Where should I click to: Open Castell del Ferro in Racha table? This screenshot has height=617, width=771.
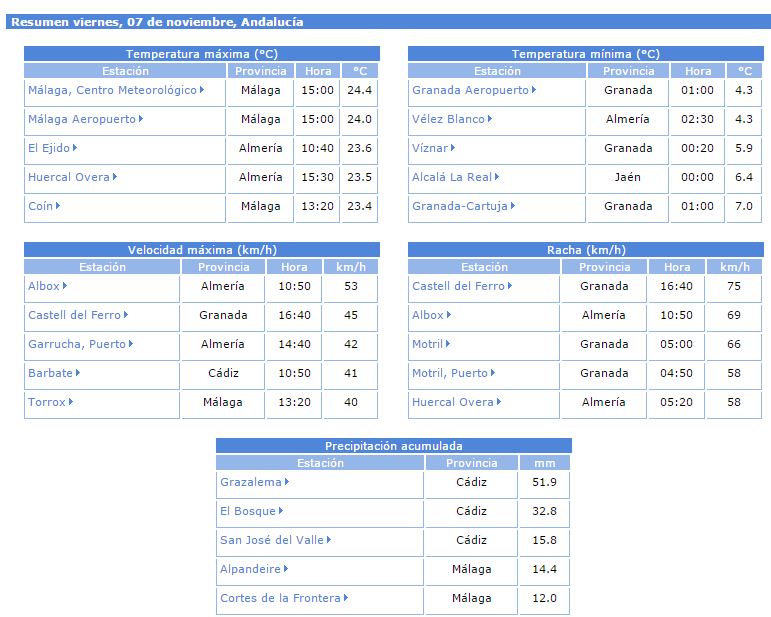pos(462,286)
